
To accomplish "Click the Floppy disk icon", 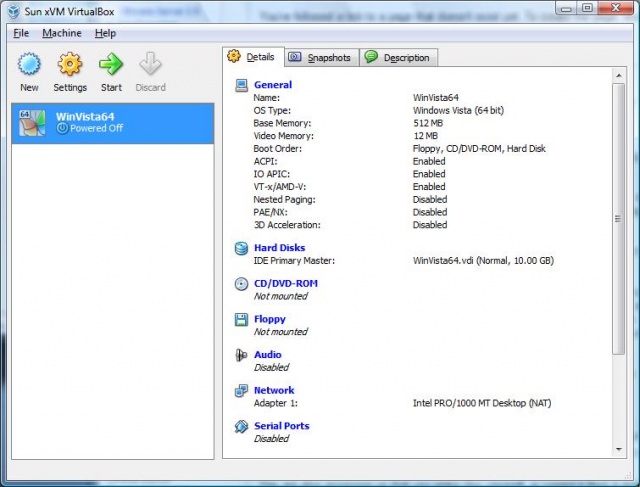I will pyautogui.click(x=241, y=320).
